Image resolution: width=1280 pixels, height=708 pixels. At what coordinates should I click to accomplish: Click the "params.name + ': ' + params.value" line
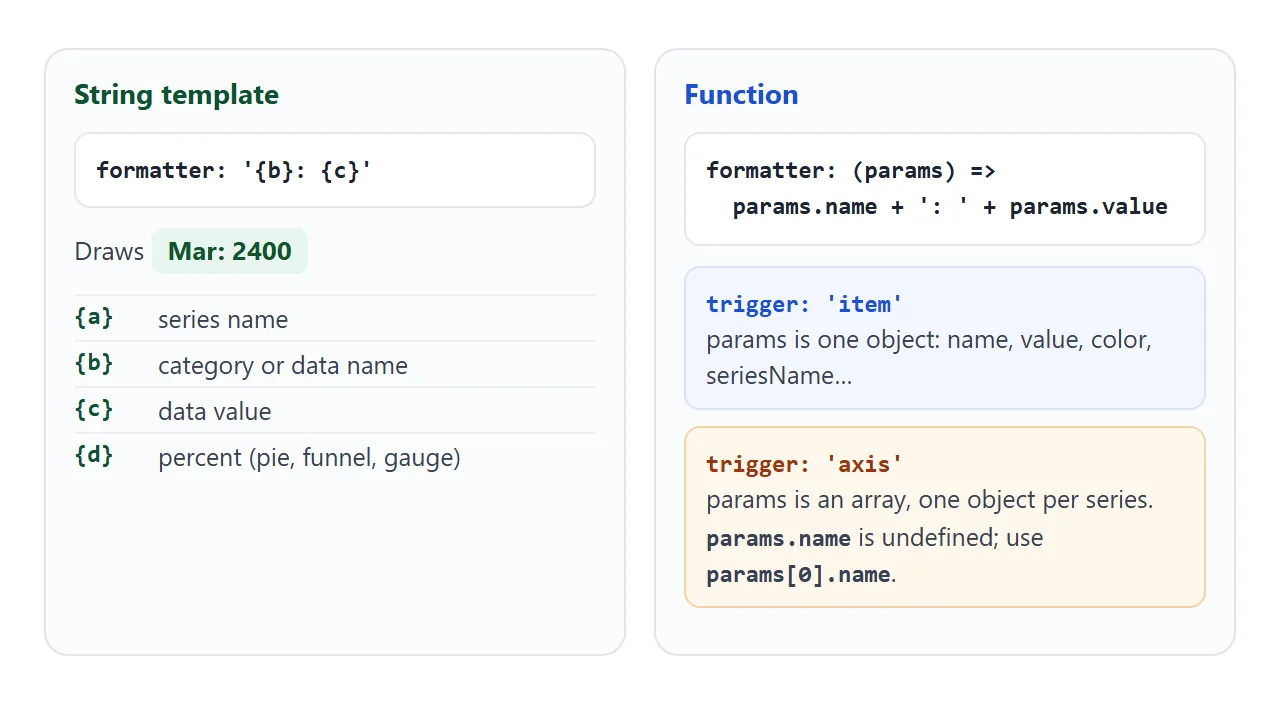[x=950, y=207]
